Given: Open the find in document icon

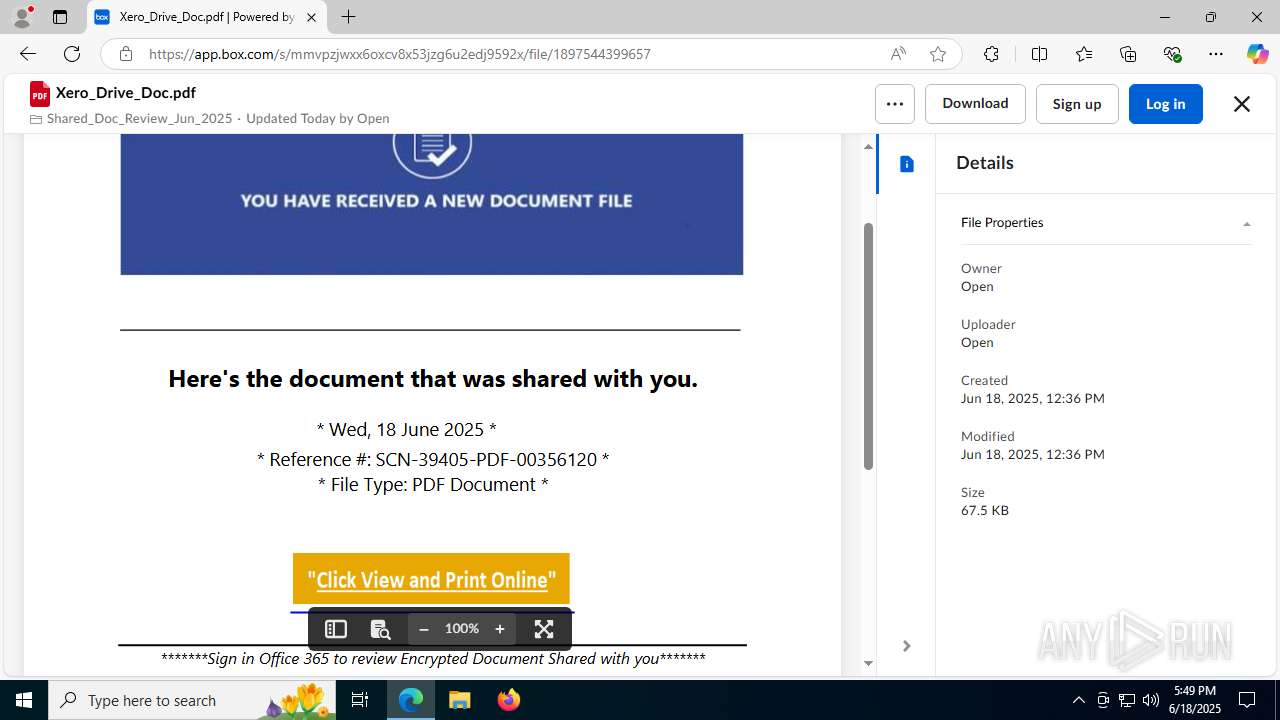Looking at the screenshot, I should click(380, 629).
